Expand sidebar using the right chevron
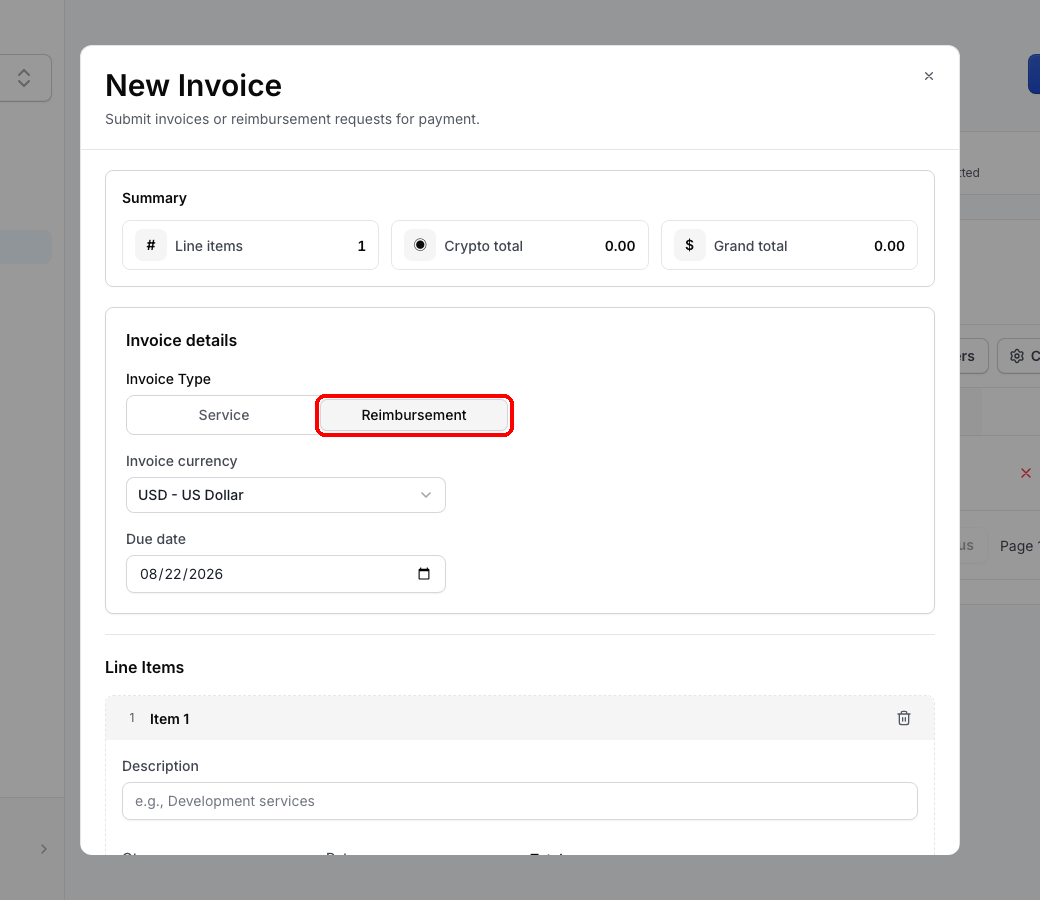This screenshot has height=900, width=1040. click(44, 849)
